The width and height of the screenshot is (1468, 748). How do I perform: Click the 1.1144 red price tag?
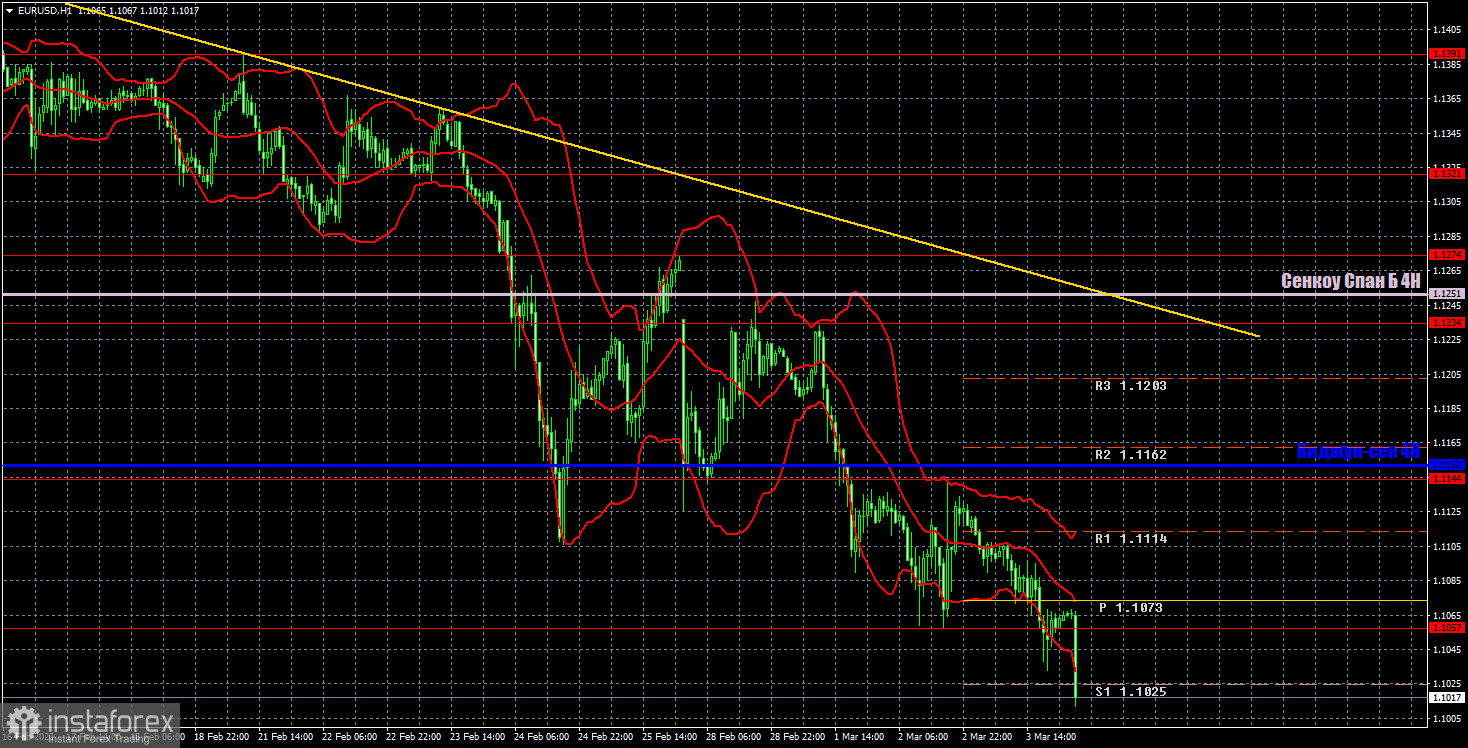click(x=1447, y=478)
